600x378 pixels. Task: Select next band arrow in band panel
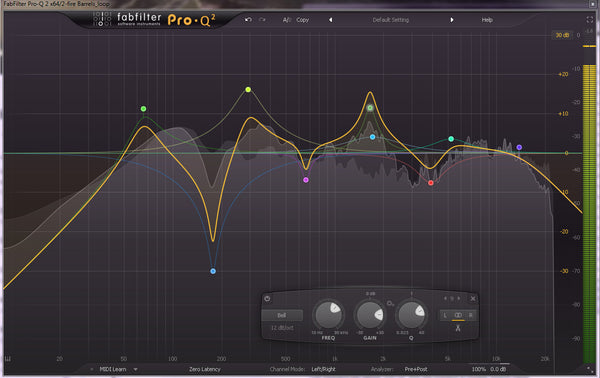tap(459, 298)
